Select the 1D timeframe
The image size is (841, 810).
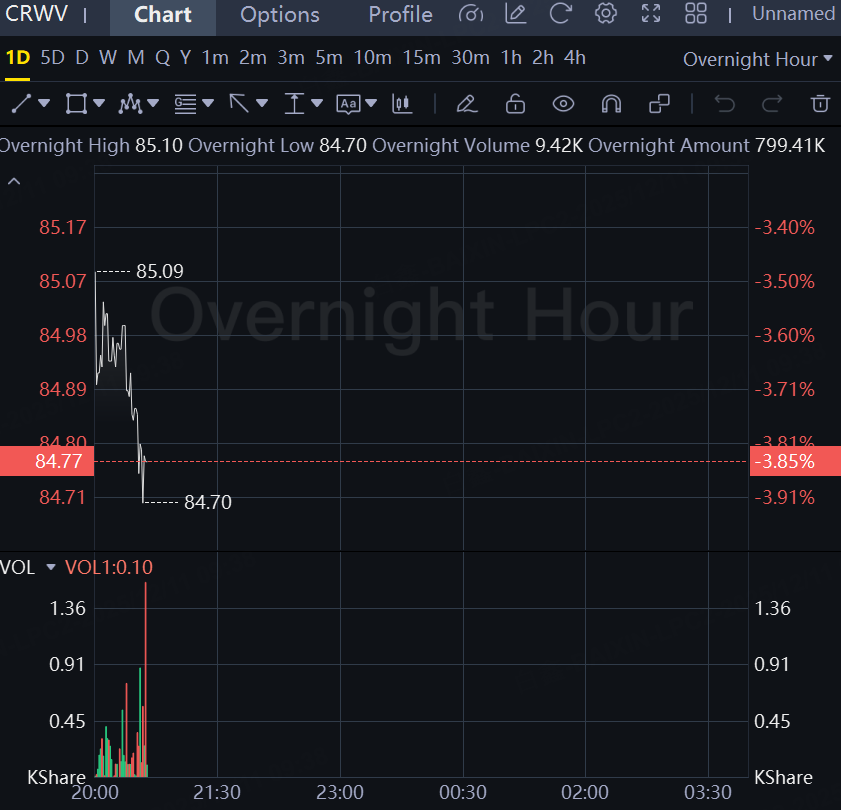click(17, 58)
